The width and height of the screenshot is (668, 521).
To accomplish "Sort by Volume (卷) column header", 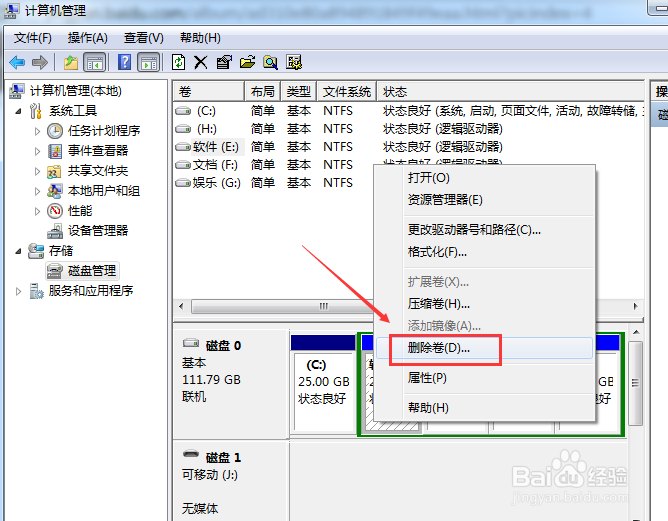I will (x=209, y=91).
